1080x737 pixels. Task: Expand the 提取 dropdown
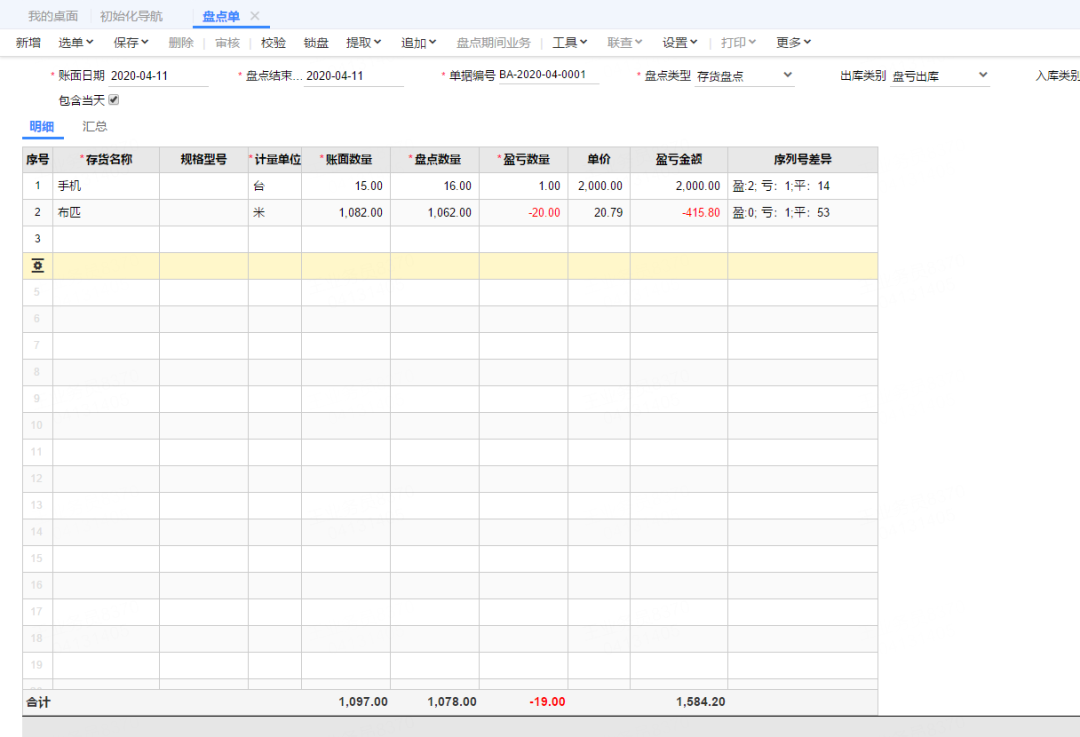tap(363, 43)
